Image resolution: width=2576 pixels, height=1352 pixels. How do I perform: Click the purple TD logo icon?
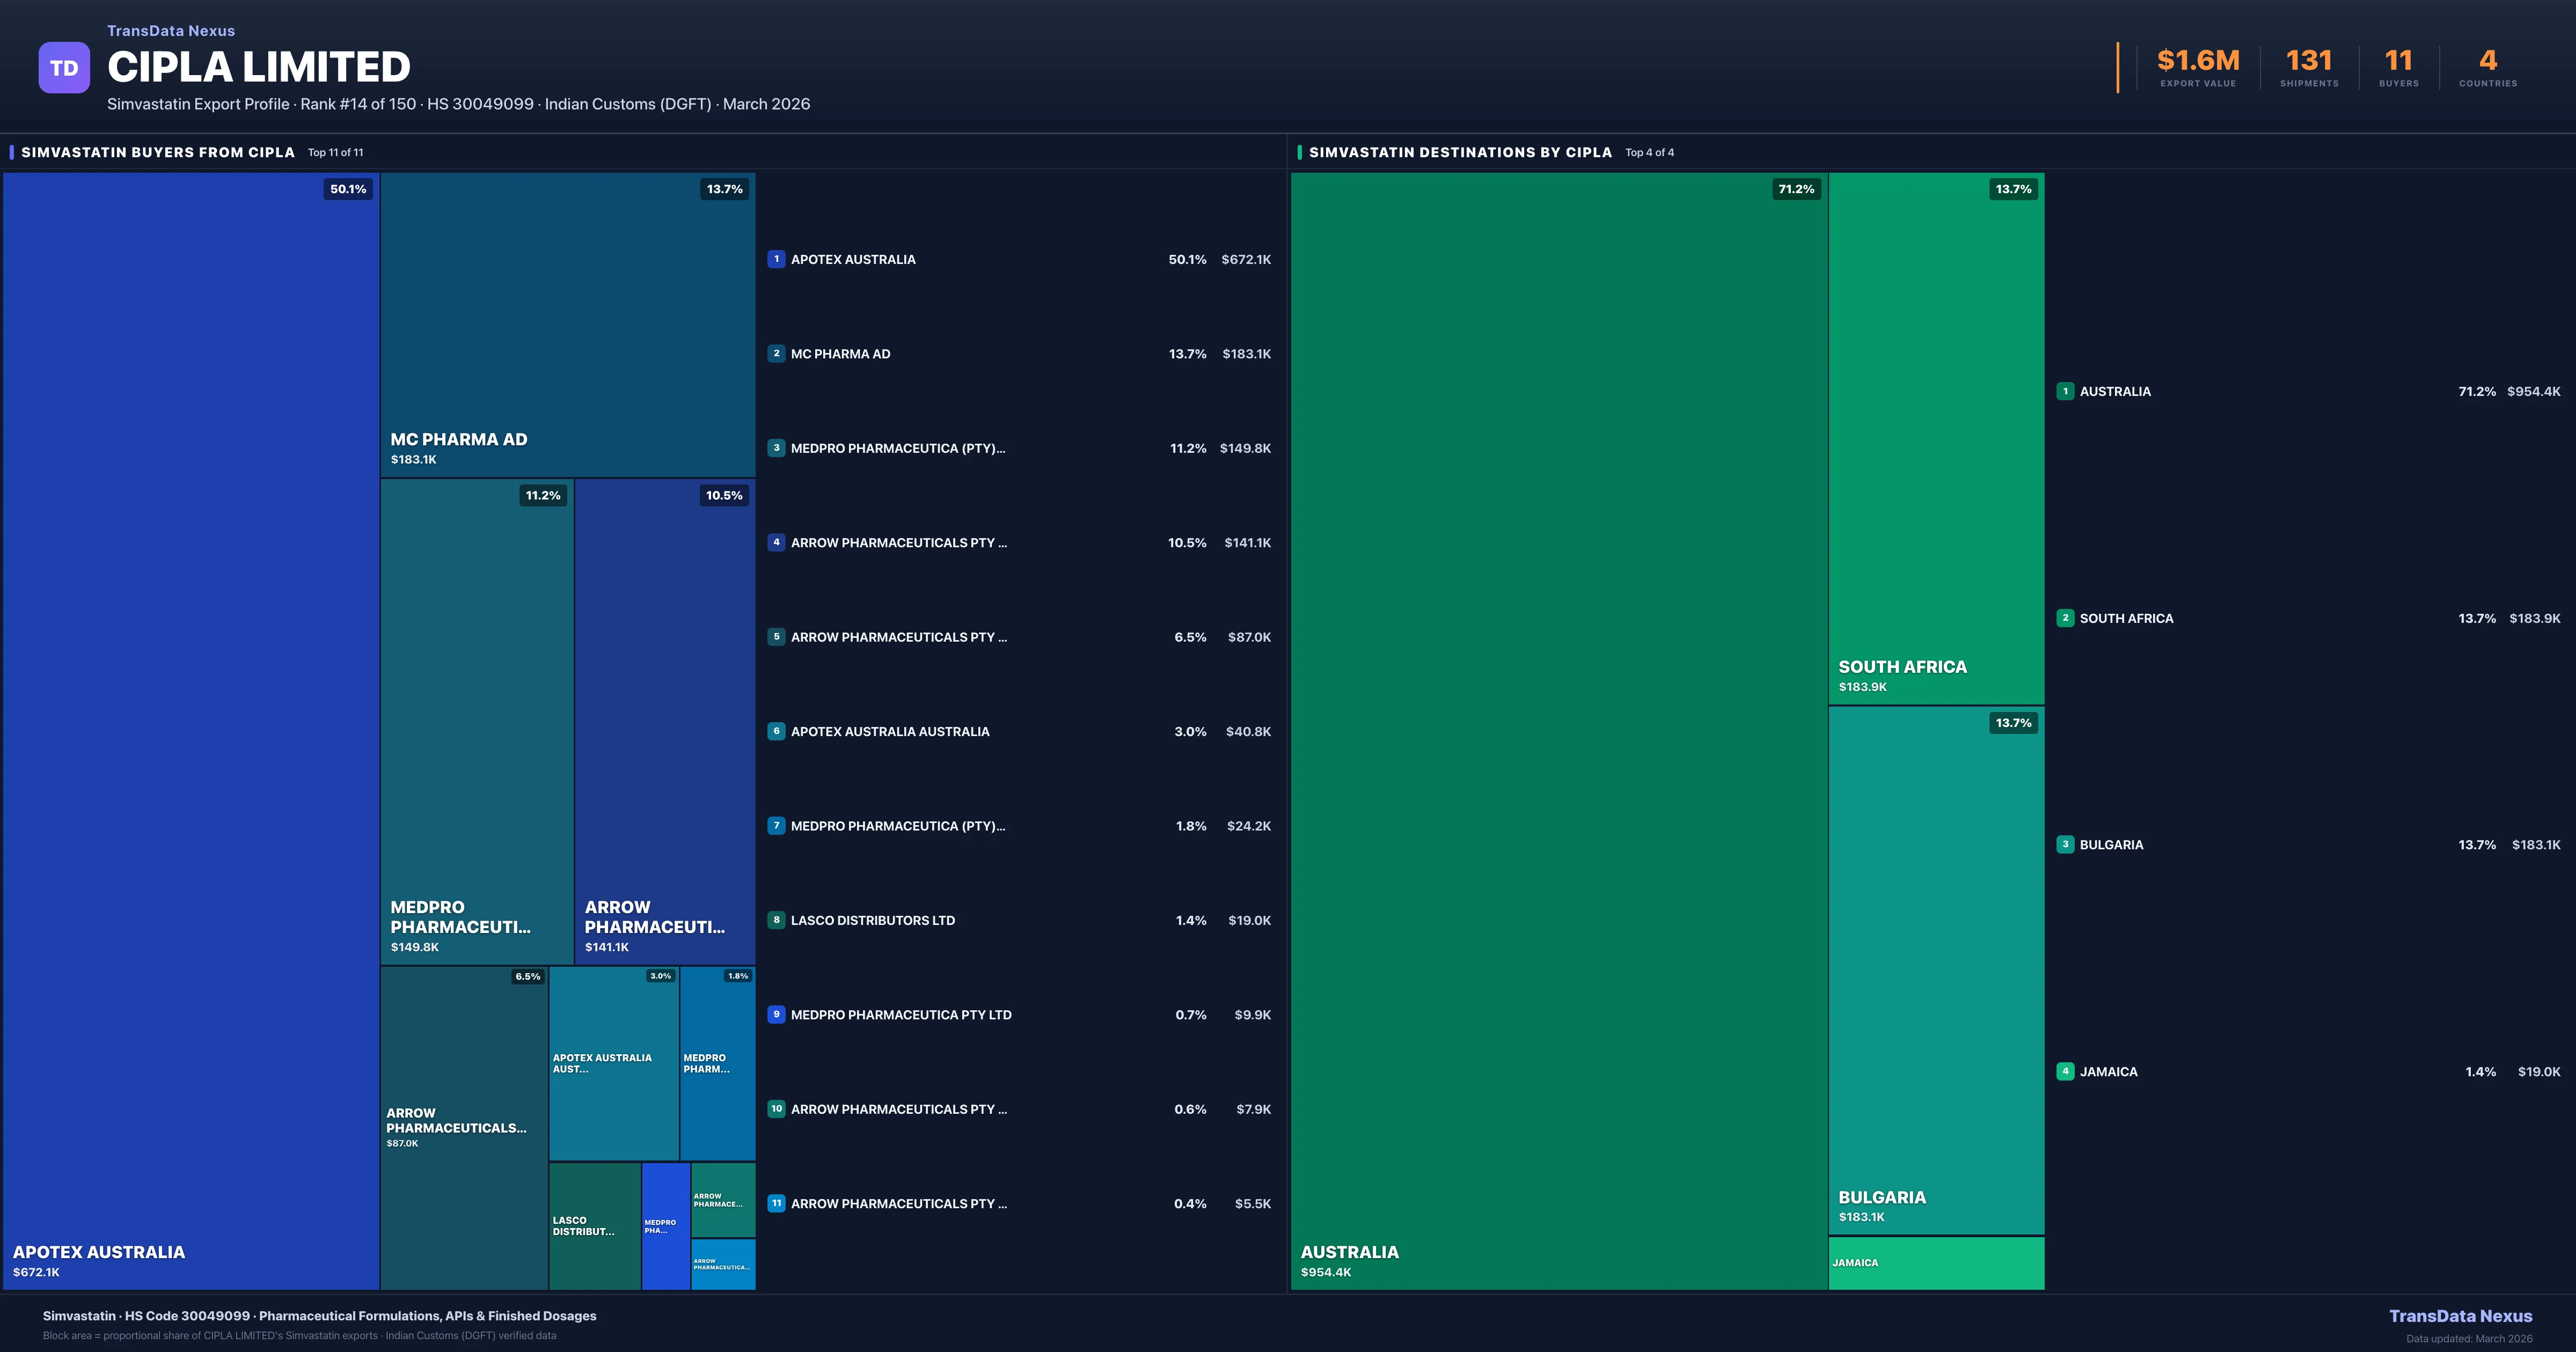tap(64, 68)
